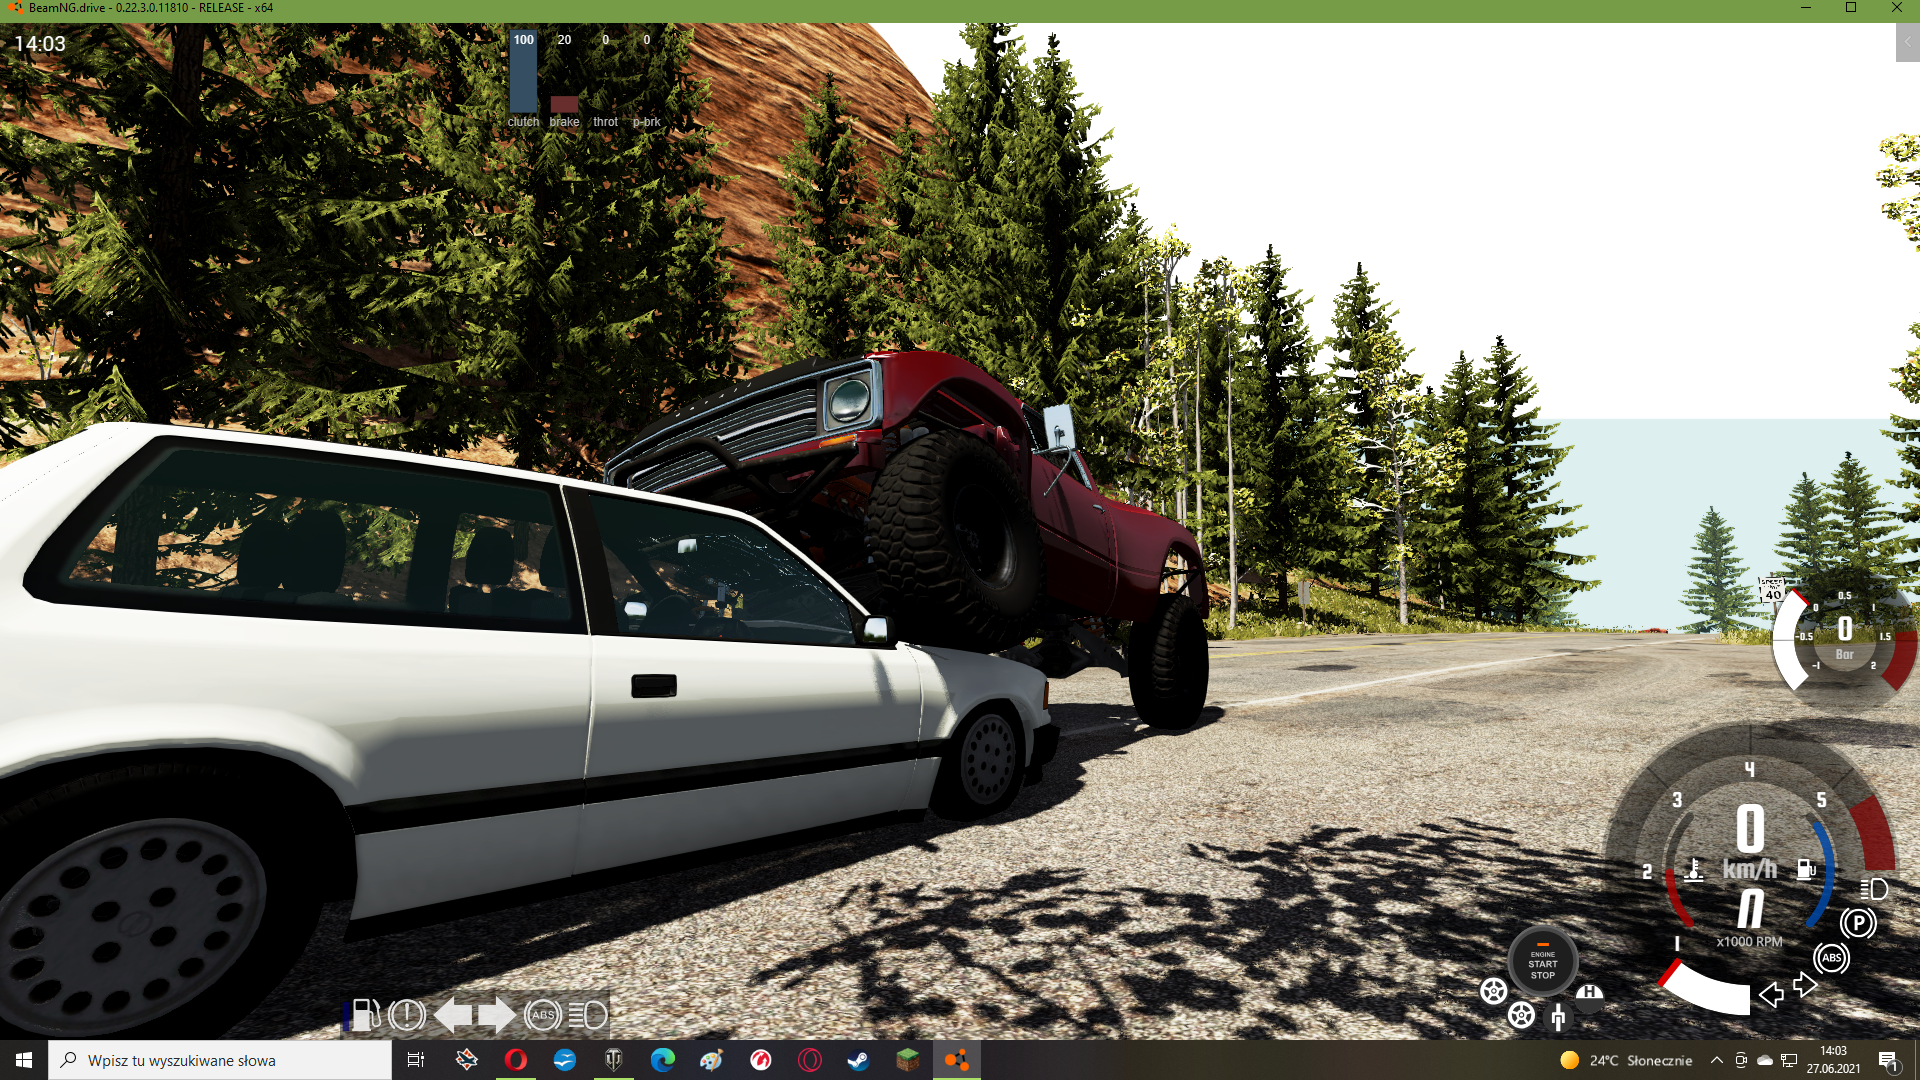The height and width of the screenshot is (1080, 1920).
Task: Open the Paint palette app from taskbar
Action: [x=711, y=1060]
